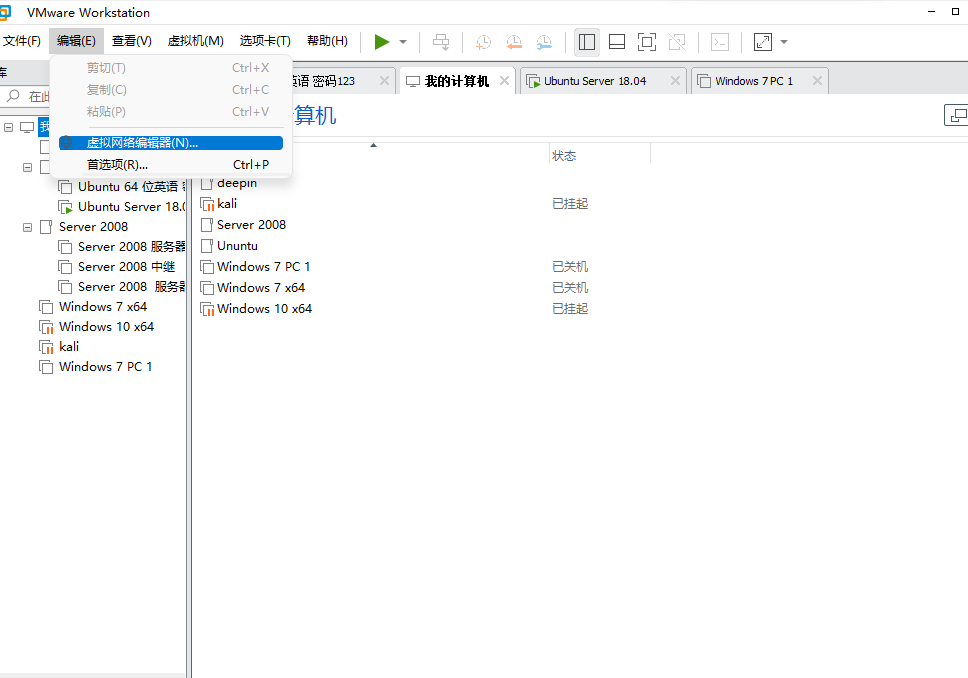This screenshot has height=678, width=968.
Task: Select Server 2008 row in main list
Action: pyautogui.click(x=244, y=225)
